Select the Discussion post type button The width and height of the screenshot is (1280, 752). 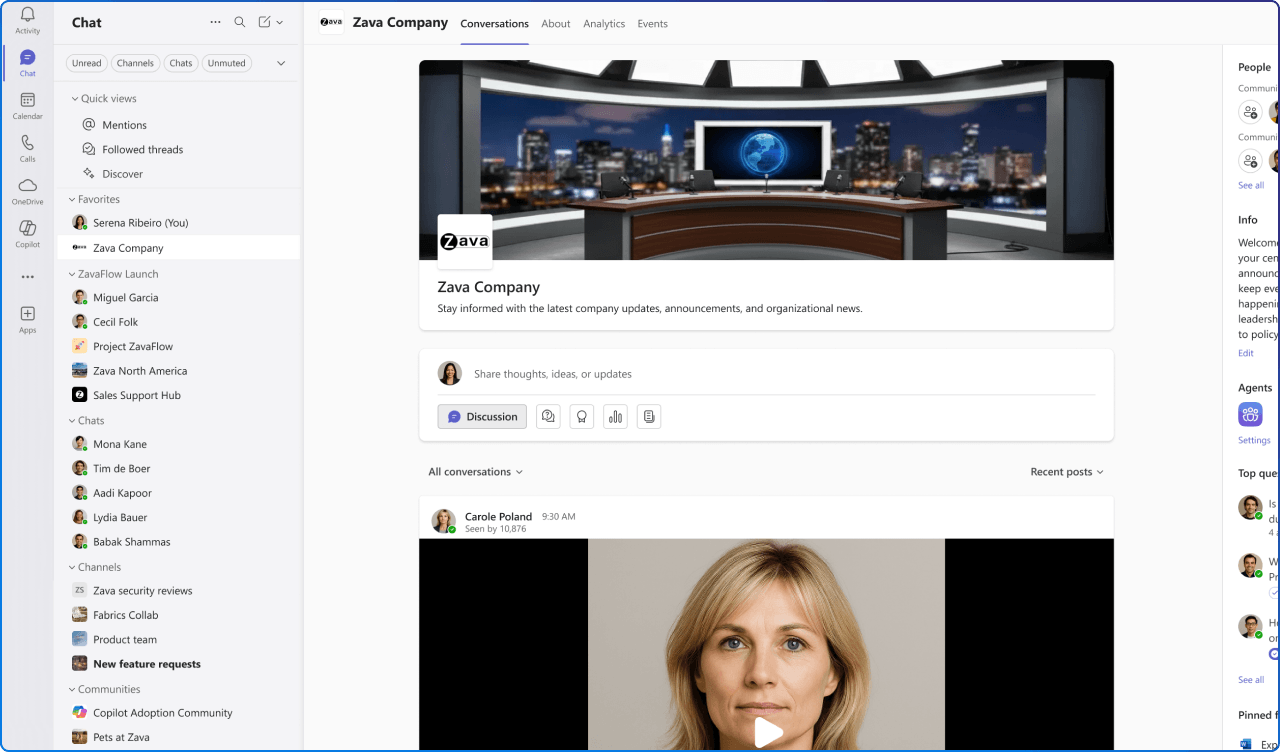pos(482,417)
